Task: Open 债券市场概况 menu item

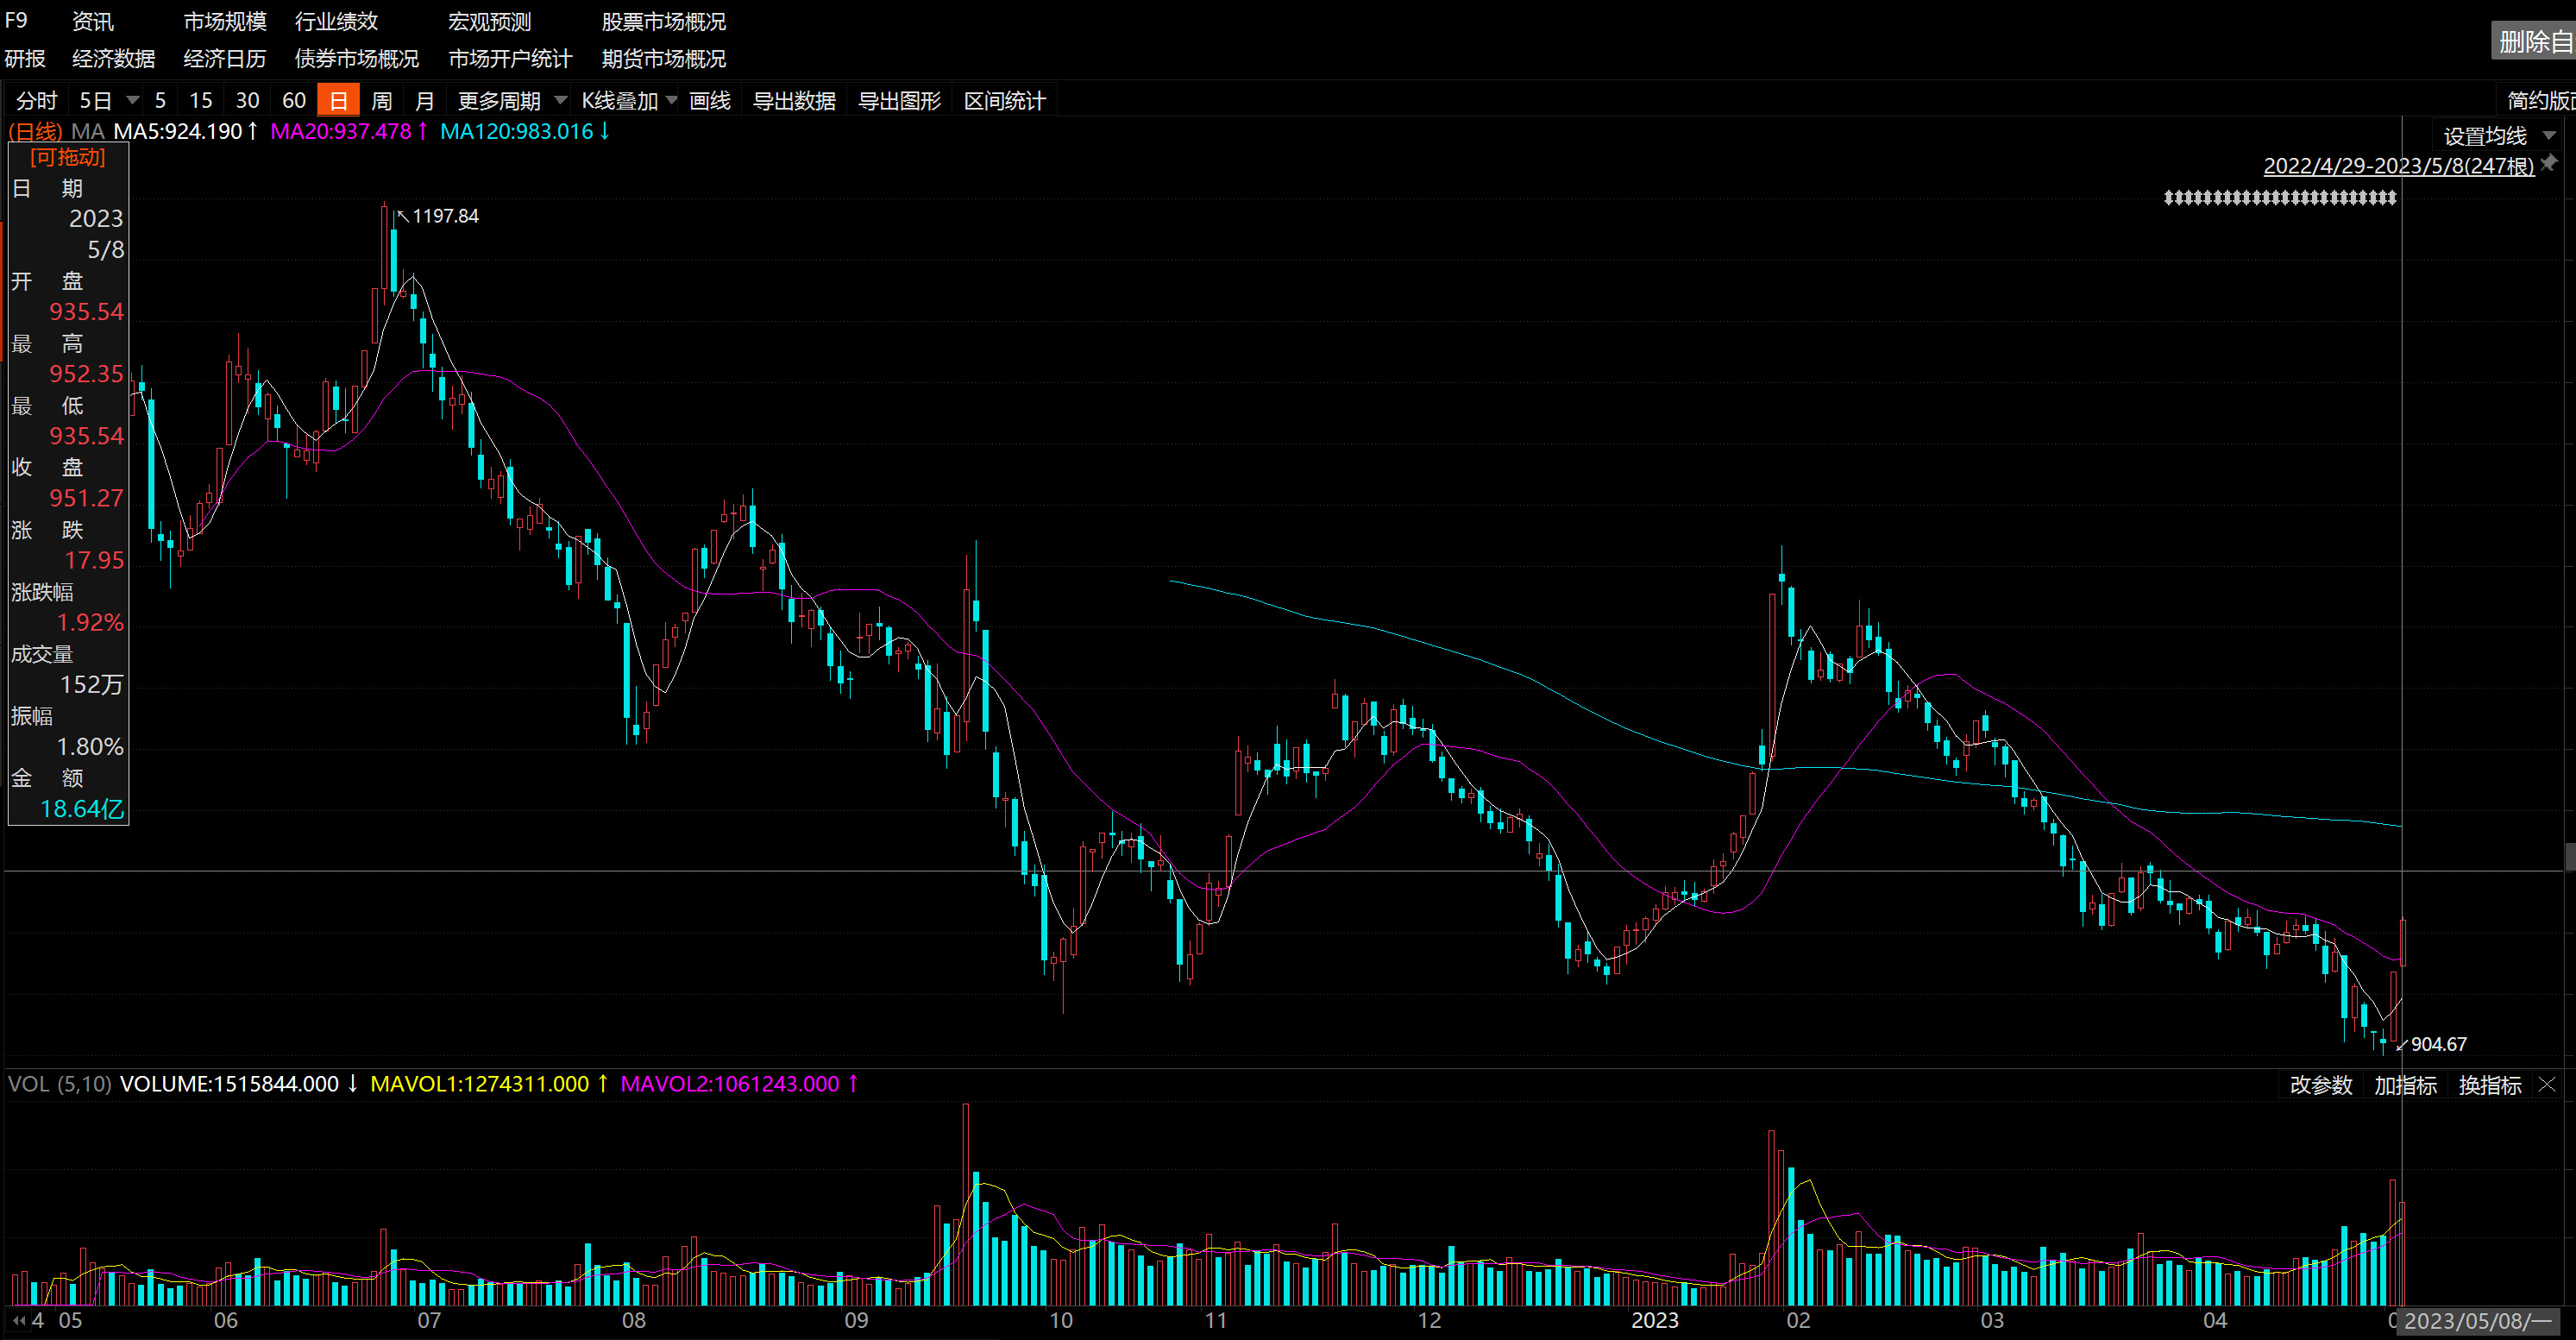Action: (x=356, y=59)
